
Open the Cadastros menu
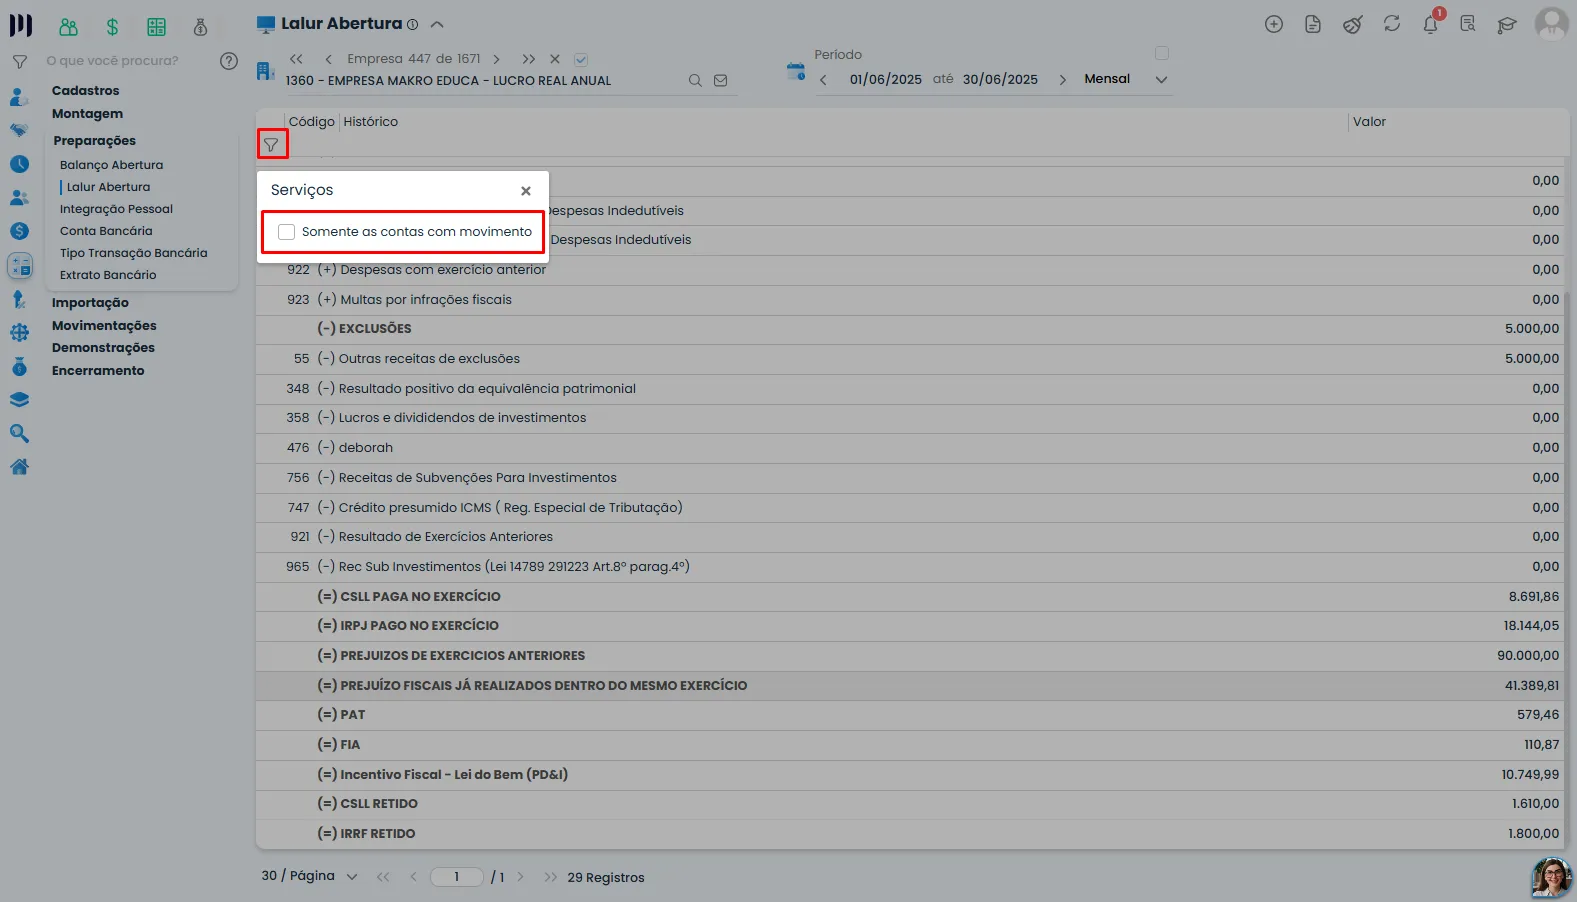tap(86, 91)
